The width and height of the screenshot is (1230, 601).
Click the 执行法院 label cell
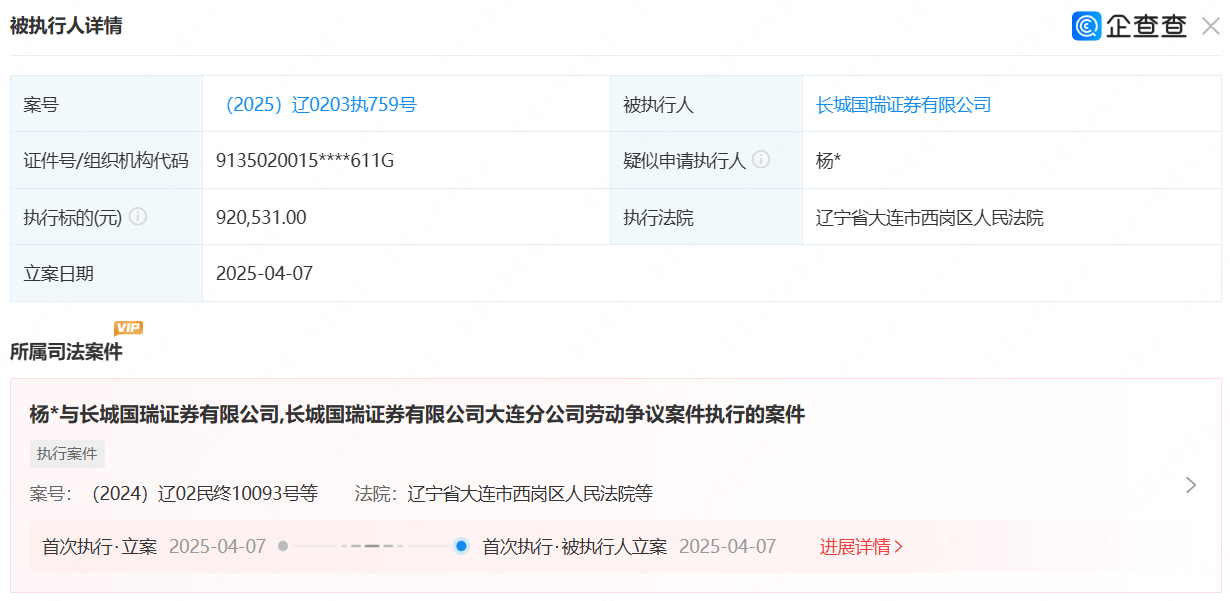(706, 217)
